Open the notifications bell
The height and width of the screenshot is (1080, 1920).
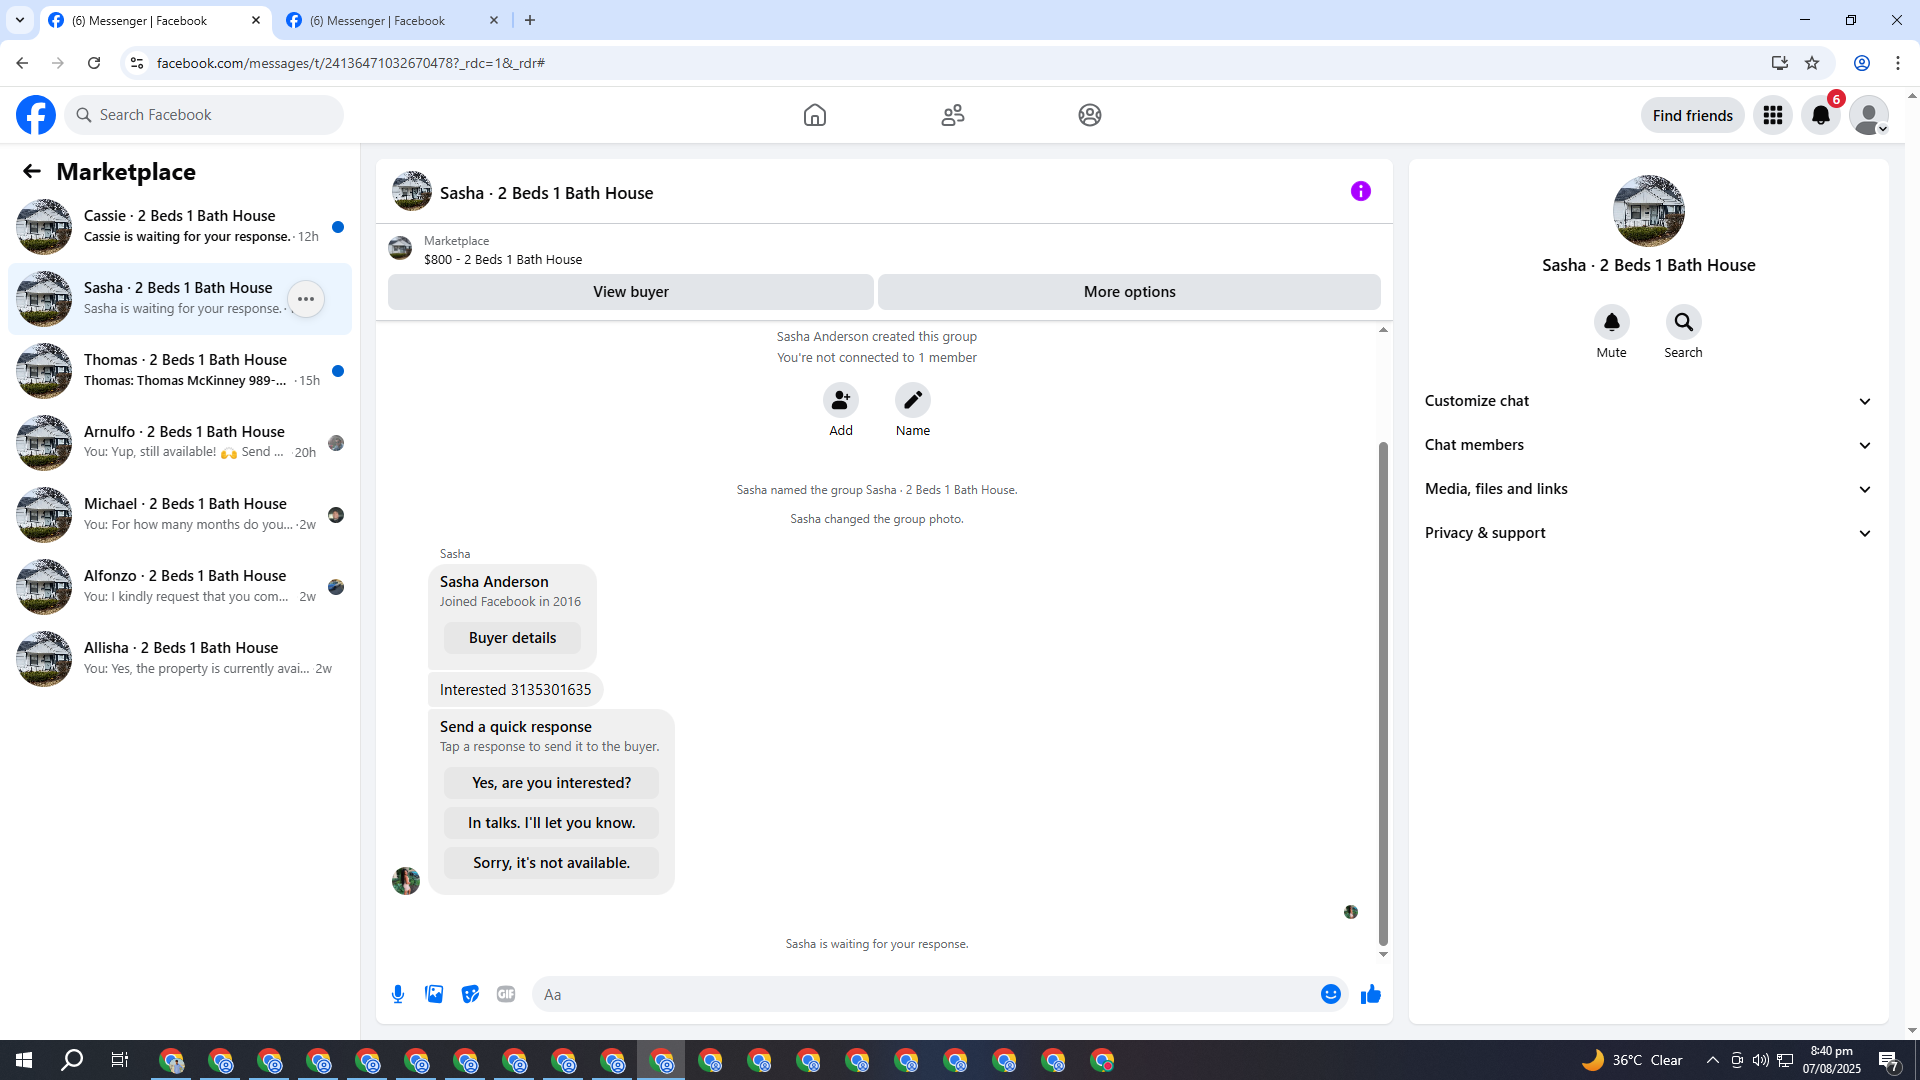tap(1821, 115)
